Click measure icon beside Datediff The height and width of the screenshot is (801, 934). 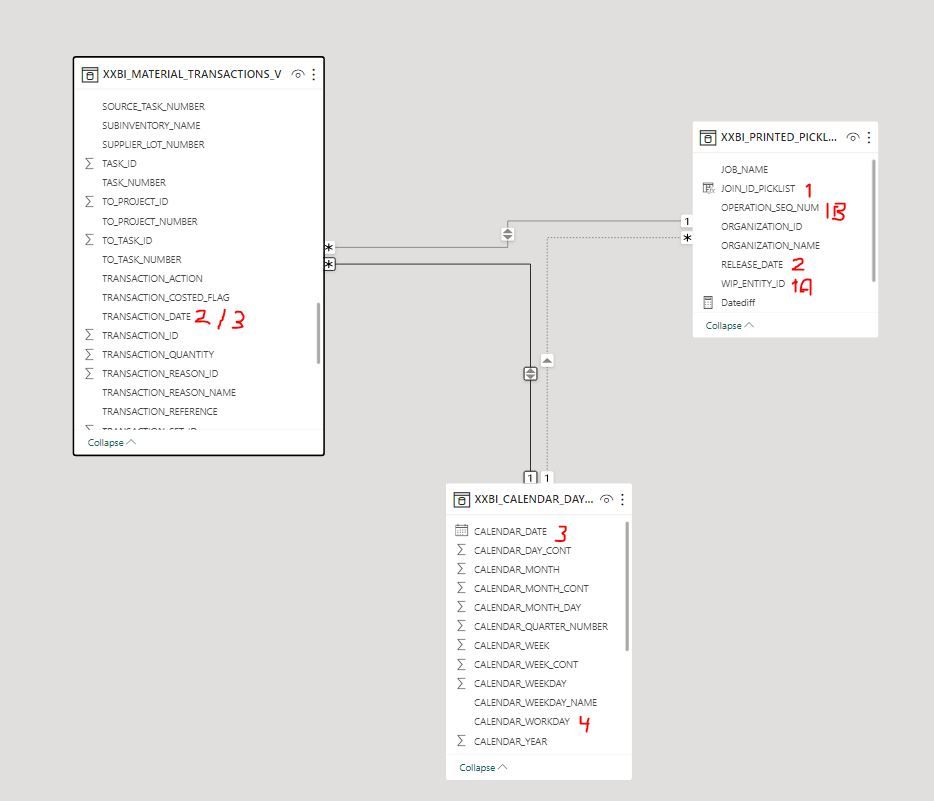coord(708,303)
